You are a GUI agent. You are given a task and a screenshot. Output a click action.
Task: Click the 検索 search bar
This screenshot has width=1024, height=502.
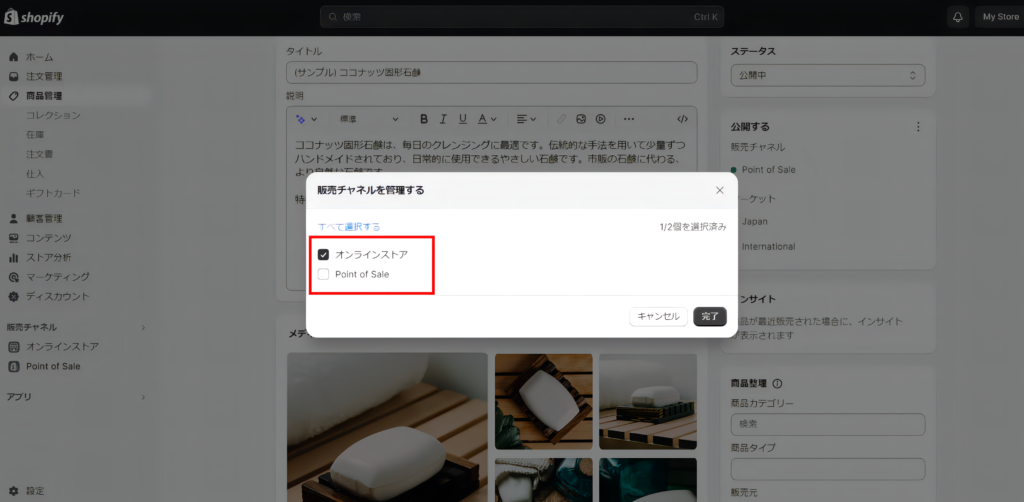point(522,17)
